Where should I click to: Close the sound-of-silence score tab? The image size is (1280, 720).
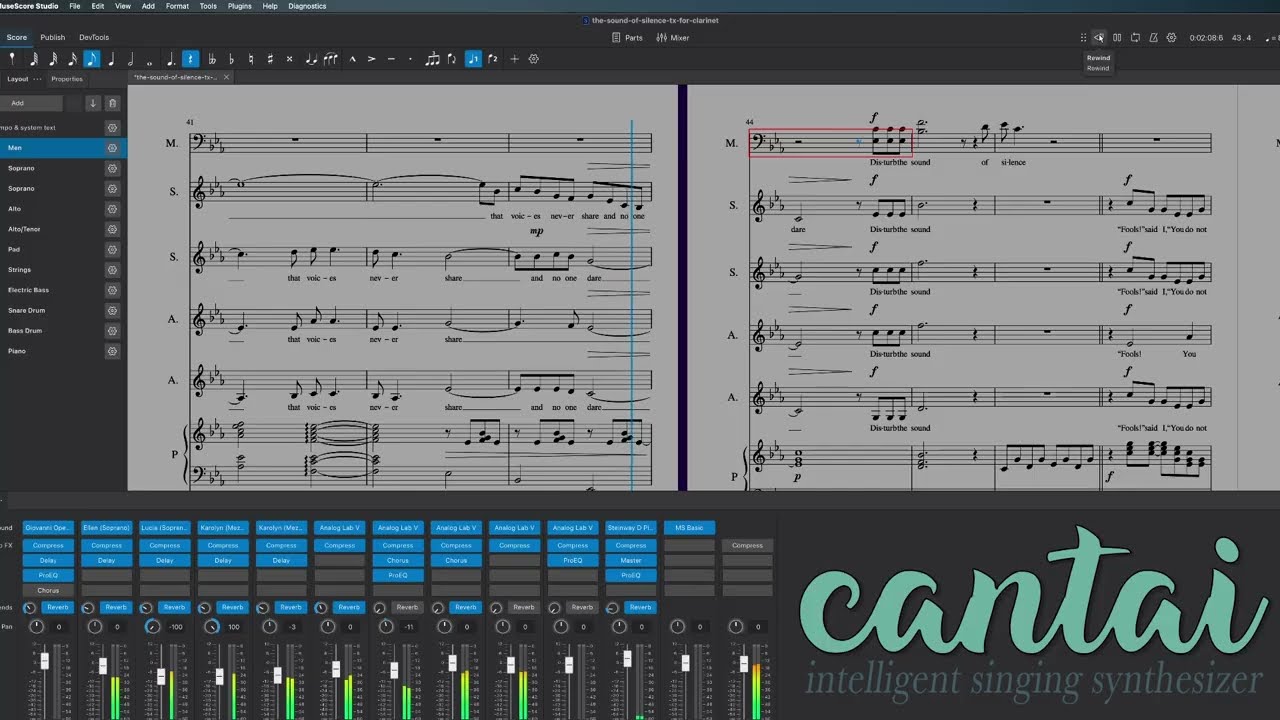click(227, 77)
